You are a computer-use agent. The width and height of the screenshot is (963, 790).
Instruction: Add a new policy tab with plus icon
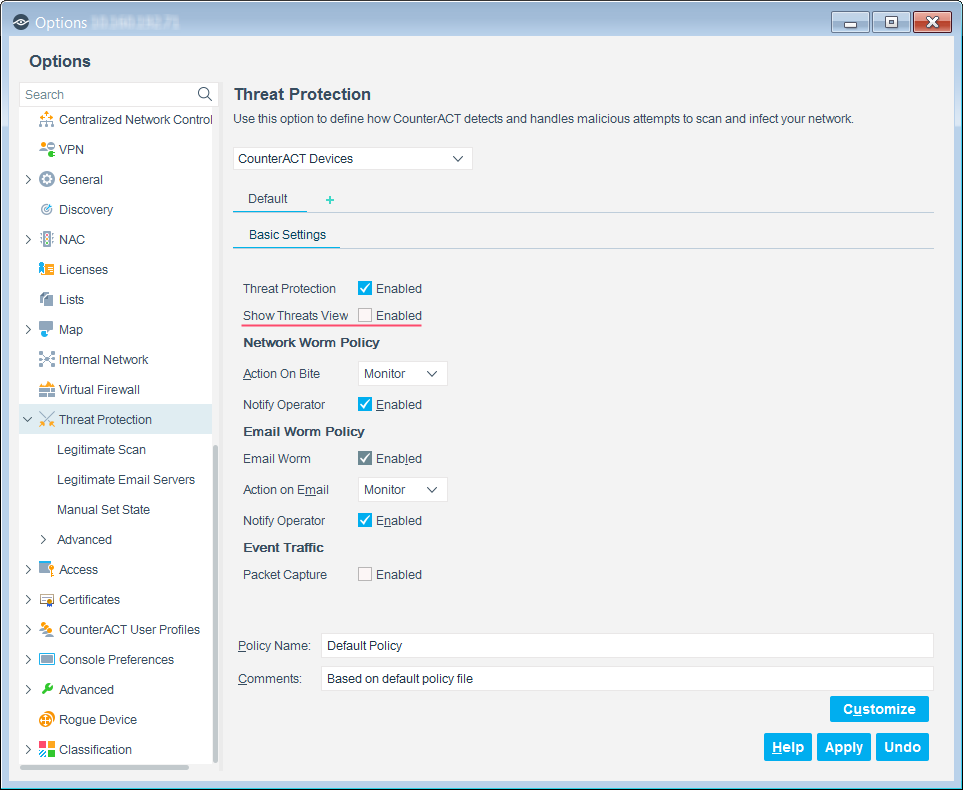(330, 200)
